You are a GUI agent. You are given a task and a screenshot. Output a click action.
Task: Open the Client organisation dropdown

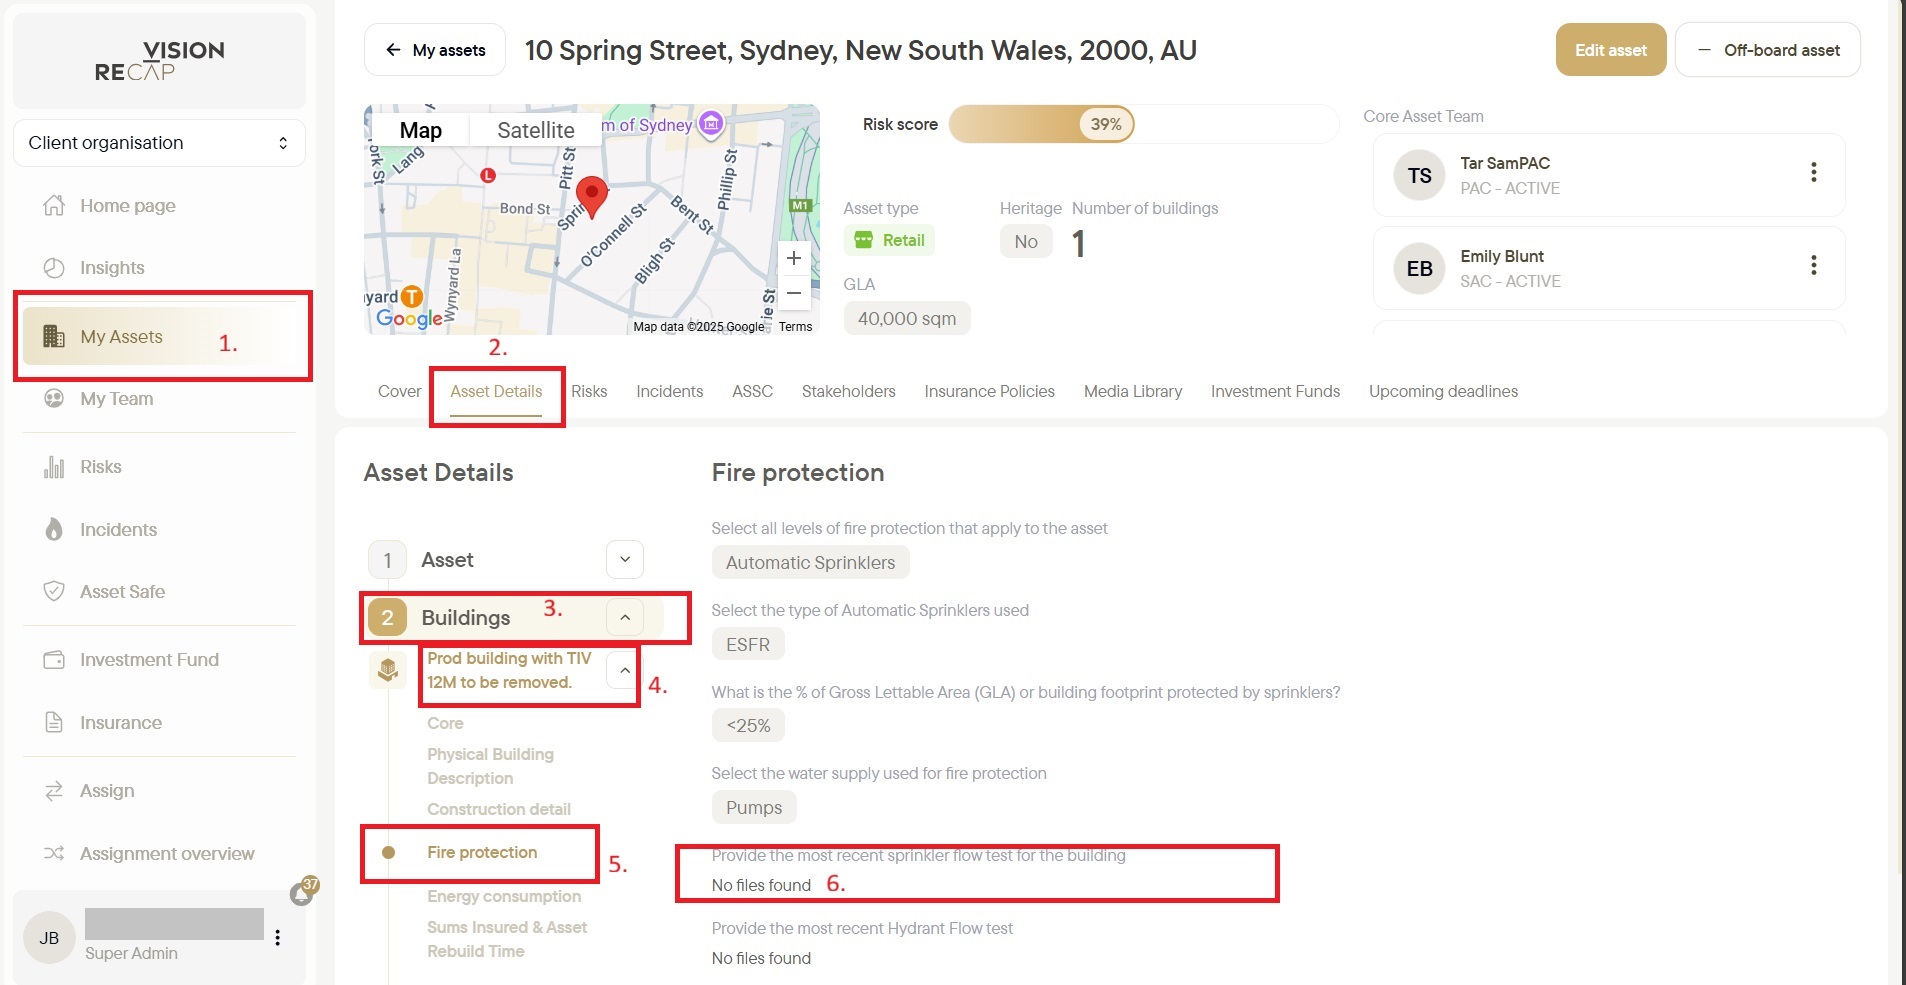pos(159,143)
